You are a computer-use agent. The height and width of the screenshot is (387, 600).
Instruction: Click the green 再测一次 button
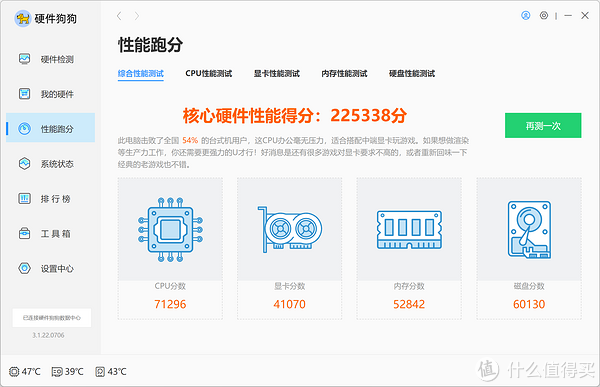pyautogui.click(x=543, y=125)
